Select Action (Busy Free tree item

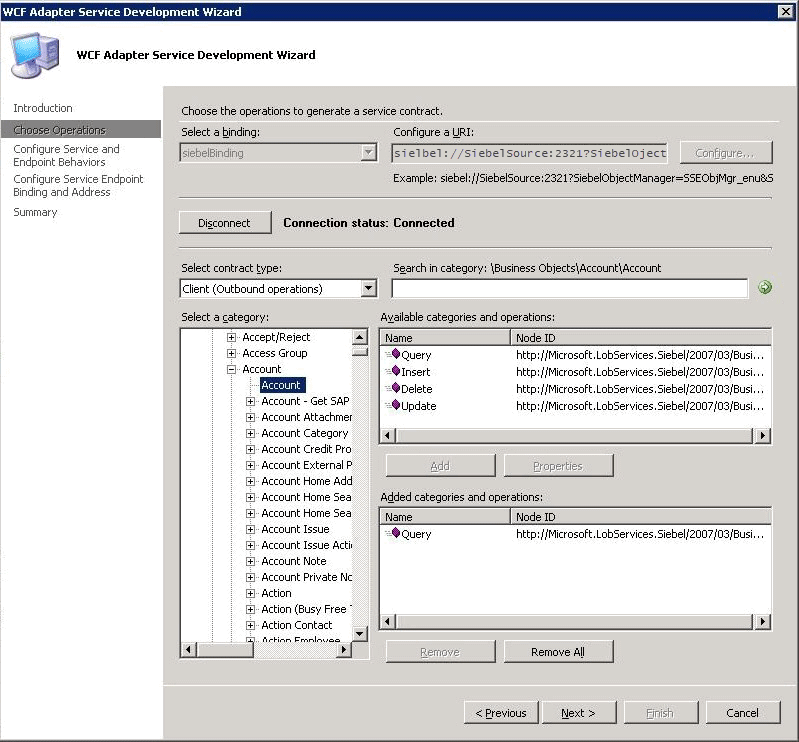point(306,610)
